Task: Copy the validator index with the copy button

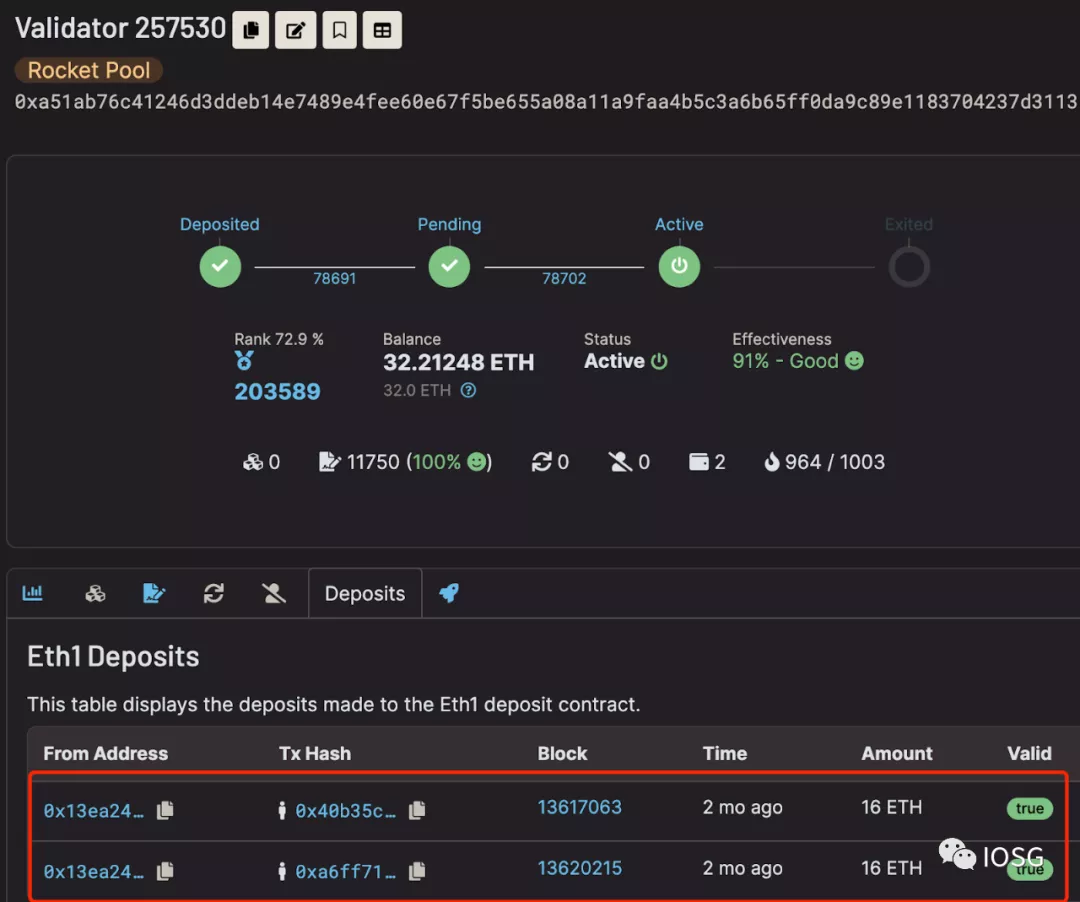Action: click(251, 30)
